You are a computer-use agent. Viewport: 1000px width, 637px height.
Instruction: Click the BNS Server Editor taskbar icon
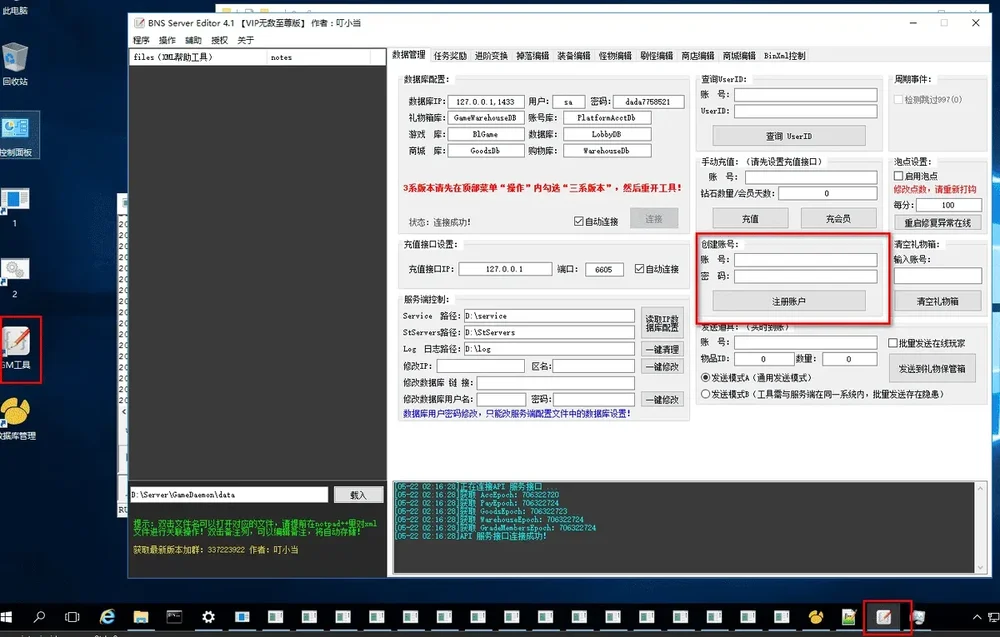[883, 617]
